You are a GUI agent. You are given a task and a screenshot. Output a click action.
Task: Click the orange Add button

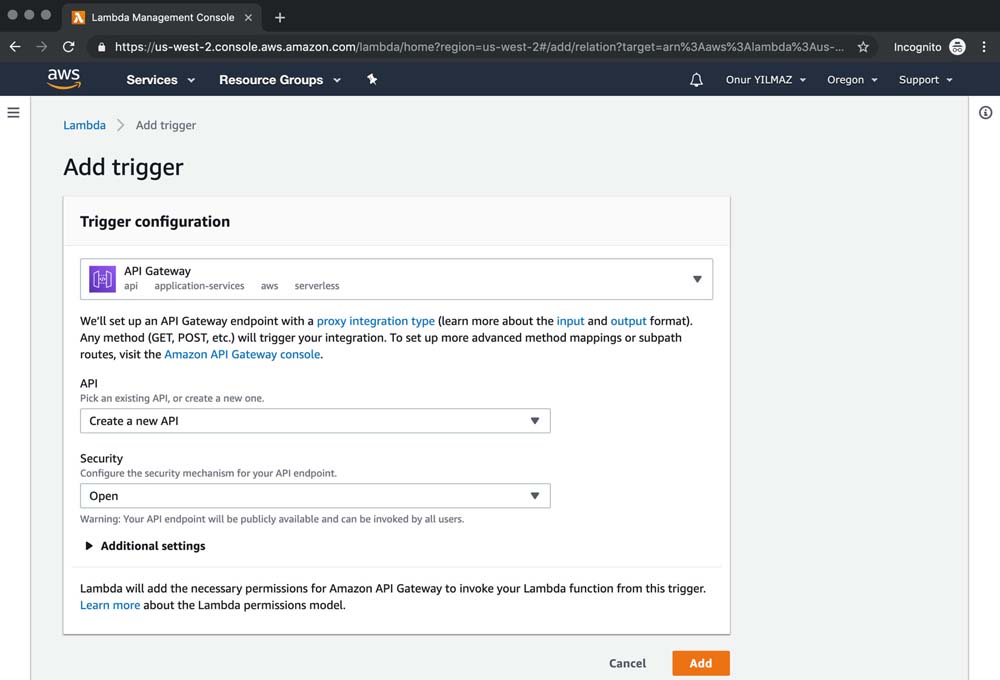[700, 663]
